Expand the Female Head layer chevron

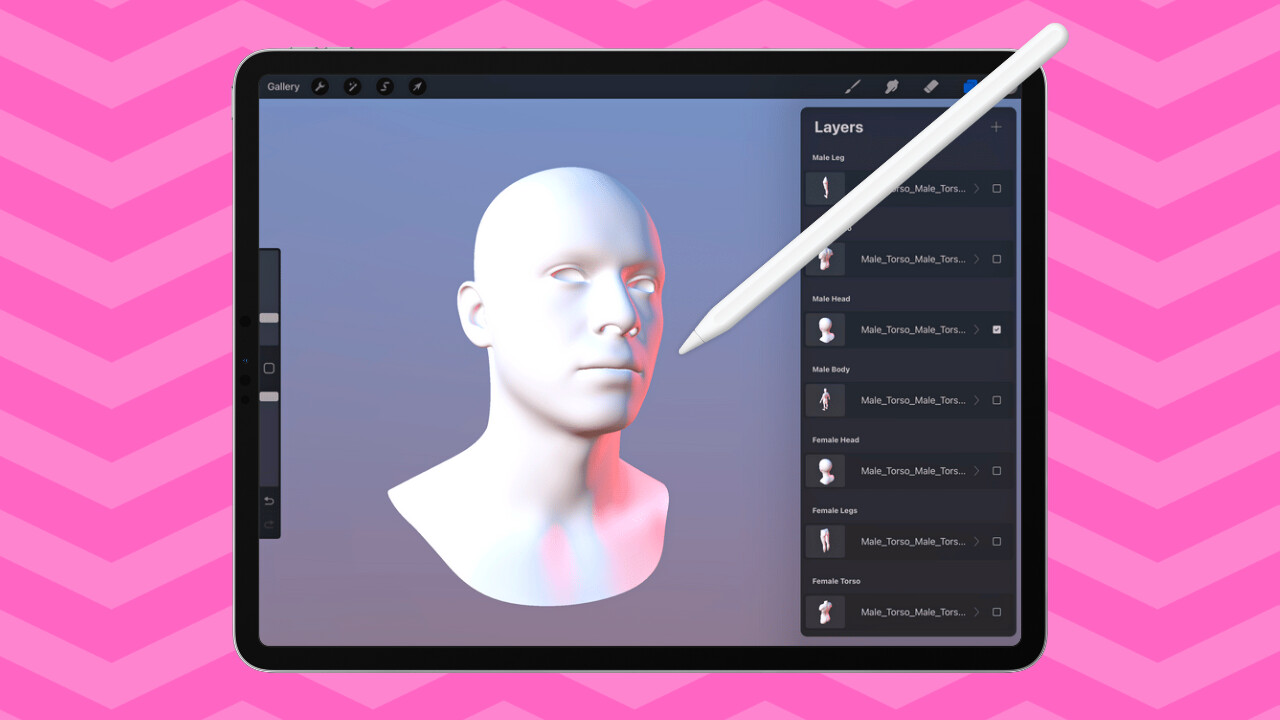point(977,470)
